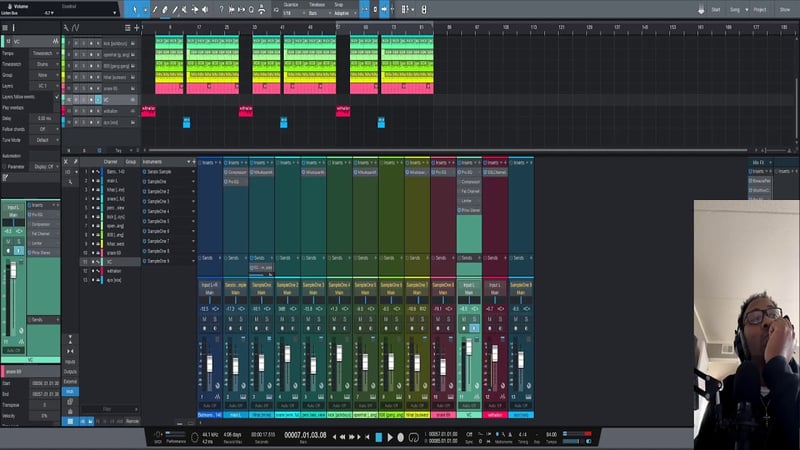Solo the Input L+R mixer channel
This screenshot has height=450, width=800.
(215, 321)
